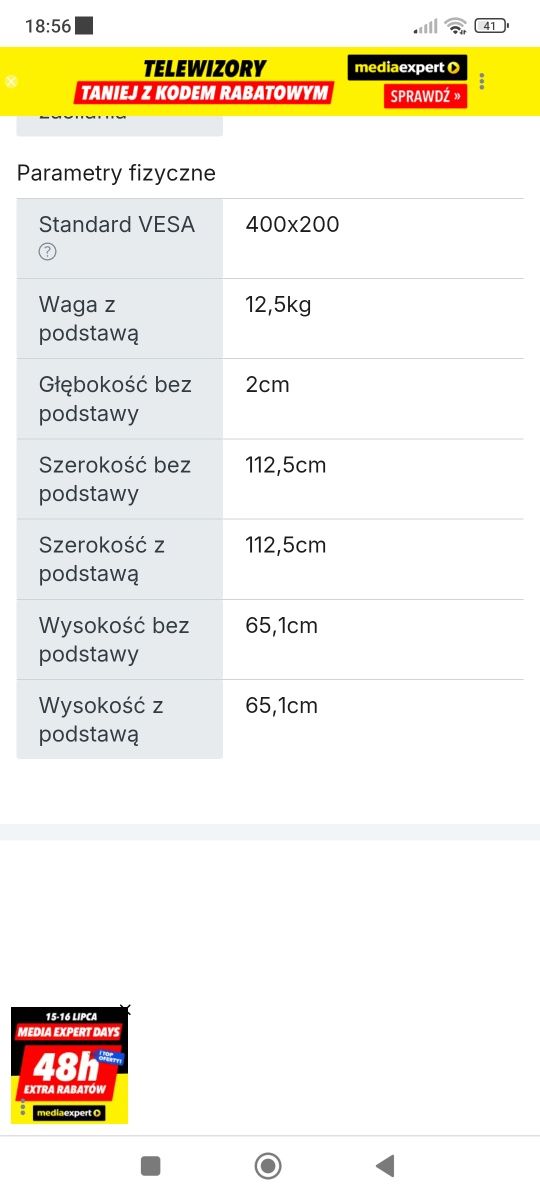Open the floating ad's three-dot options
This screenshot has height=1200, width=540.
click(22, 1108)
